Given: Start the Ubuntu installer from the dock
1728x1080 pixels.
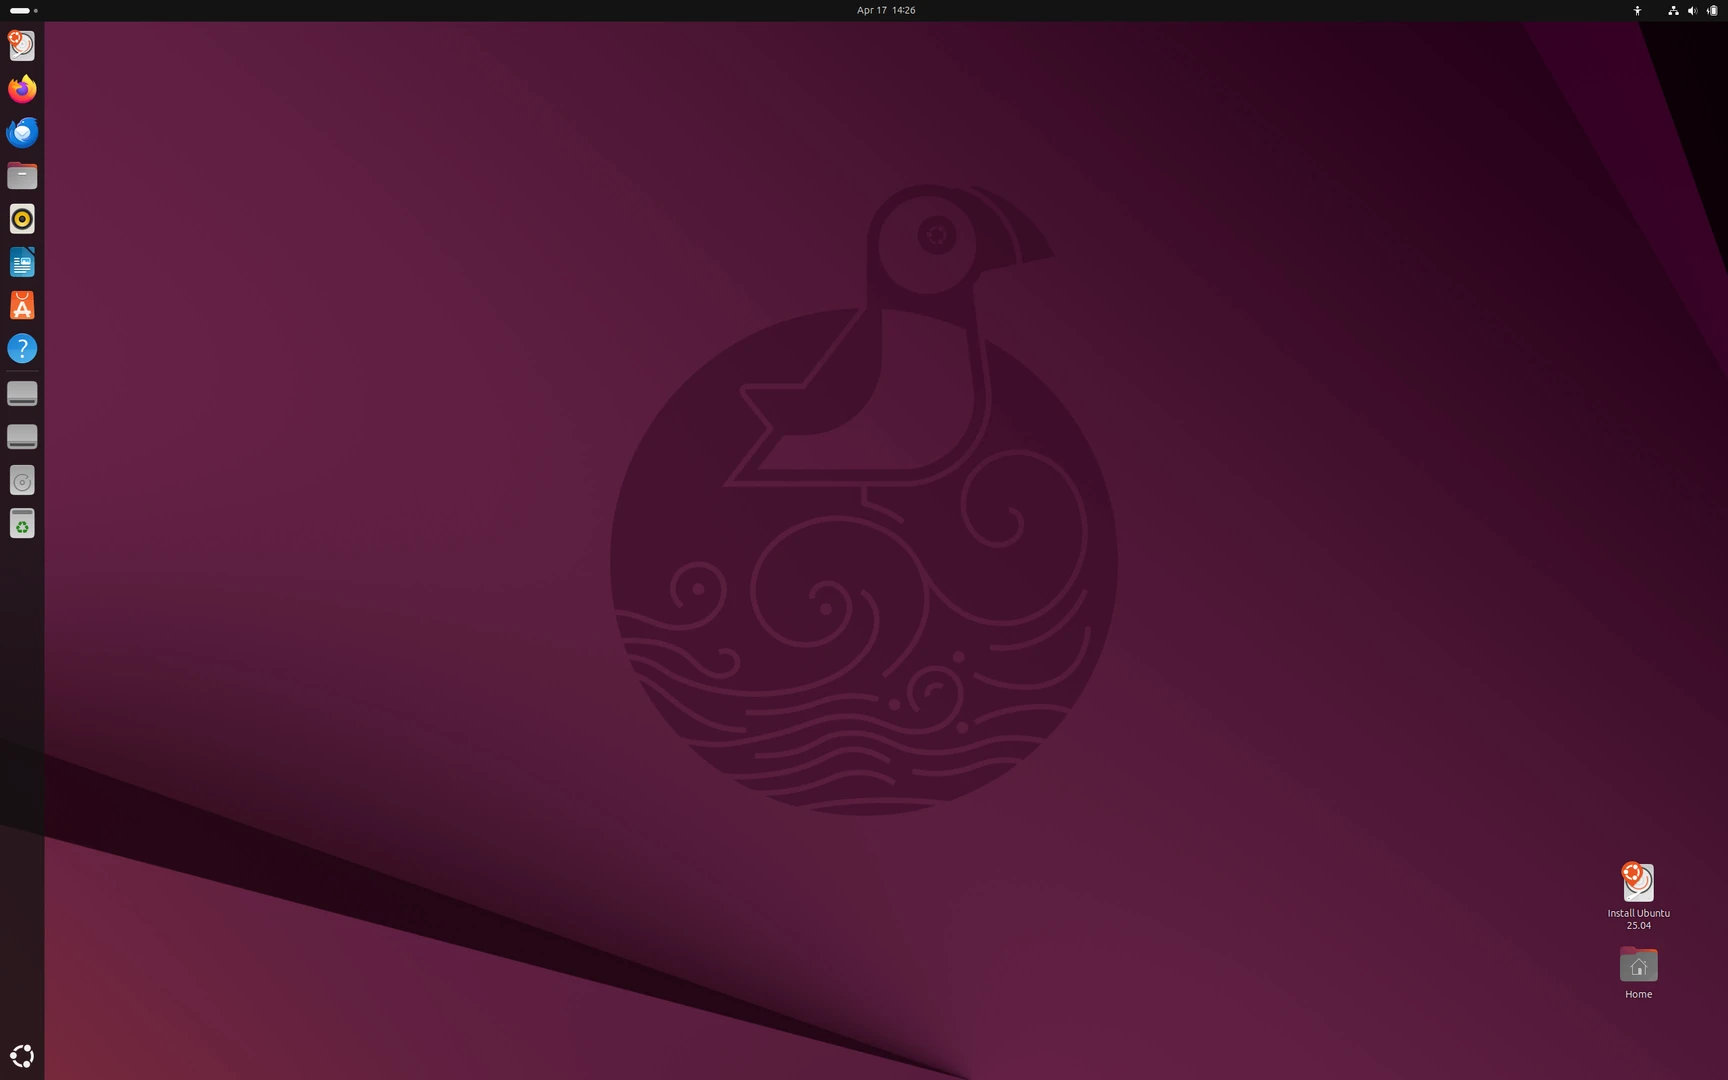Looking at the screenshot, I should pos(22,45).
